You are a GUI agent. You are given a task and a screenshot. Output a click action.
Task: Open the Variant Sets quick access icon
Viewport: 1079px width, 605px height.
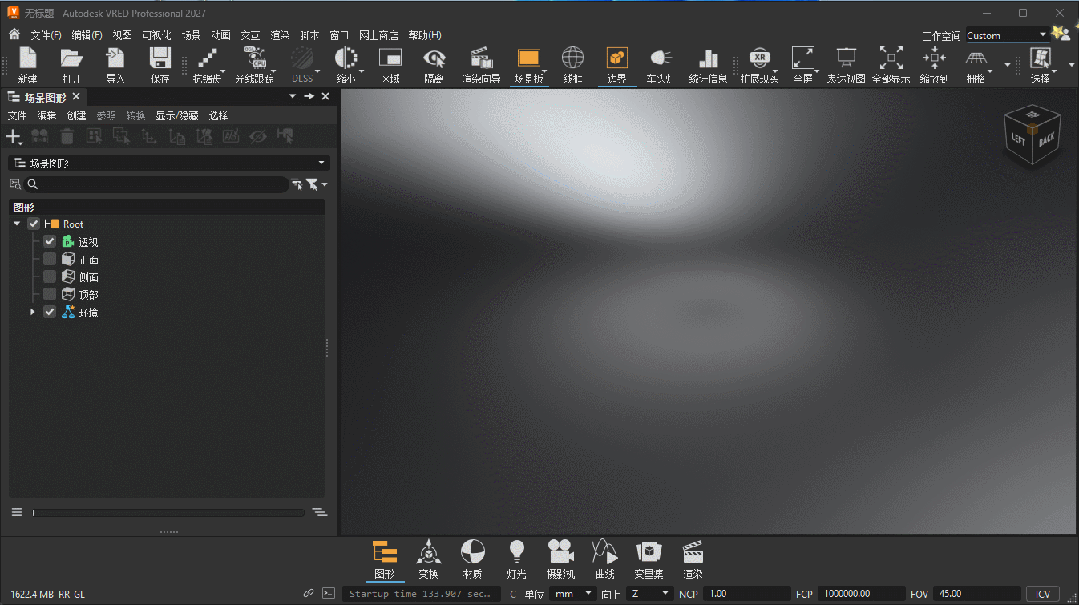pyautogui.click(x=648, y=552)
